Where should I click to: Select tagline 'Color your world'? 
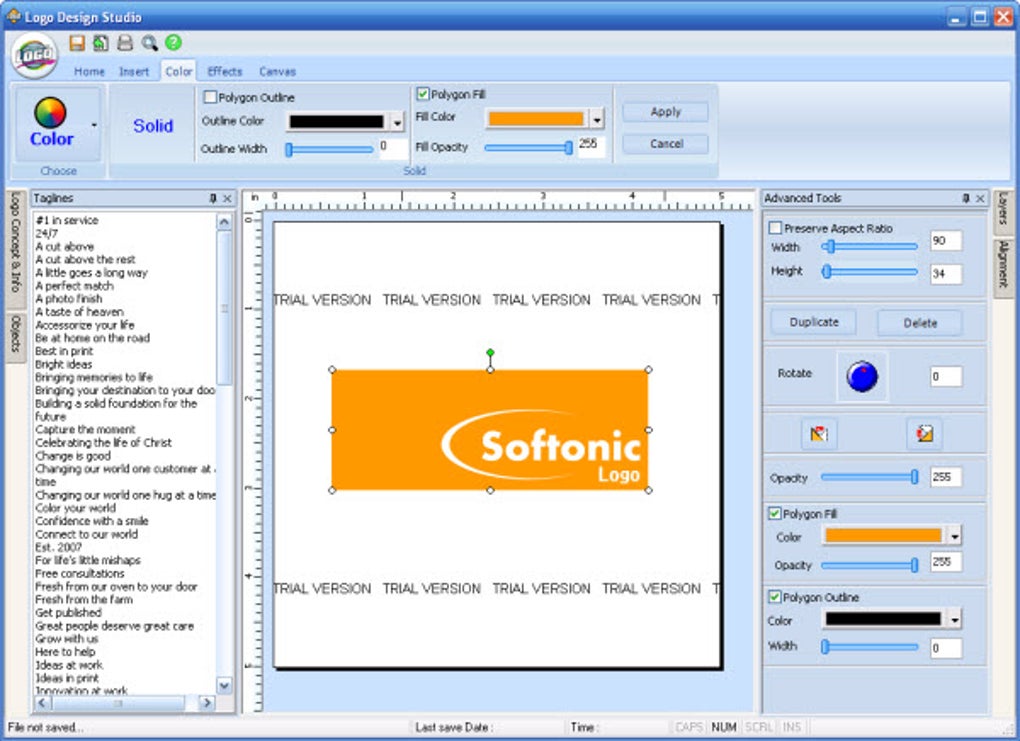coord(75,508)
